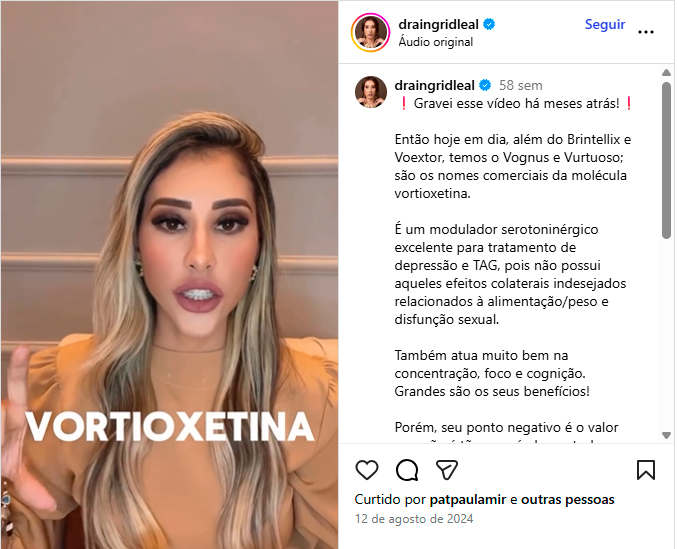
Task: Click the caption scrollbar down arrow
Action: point(666,435)
